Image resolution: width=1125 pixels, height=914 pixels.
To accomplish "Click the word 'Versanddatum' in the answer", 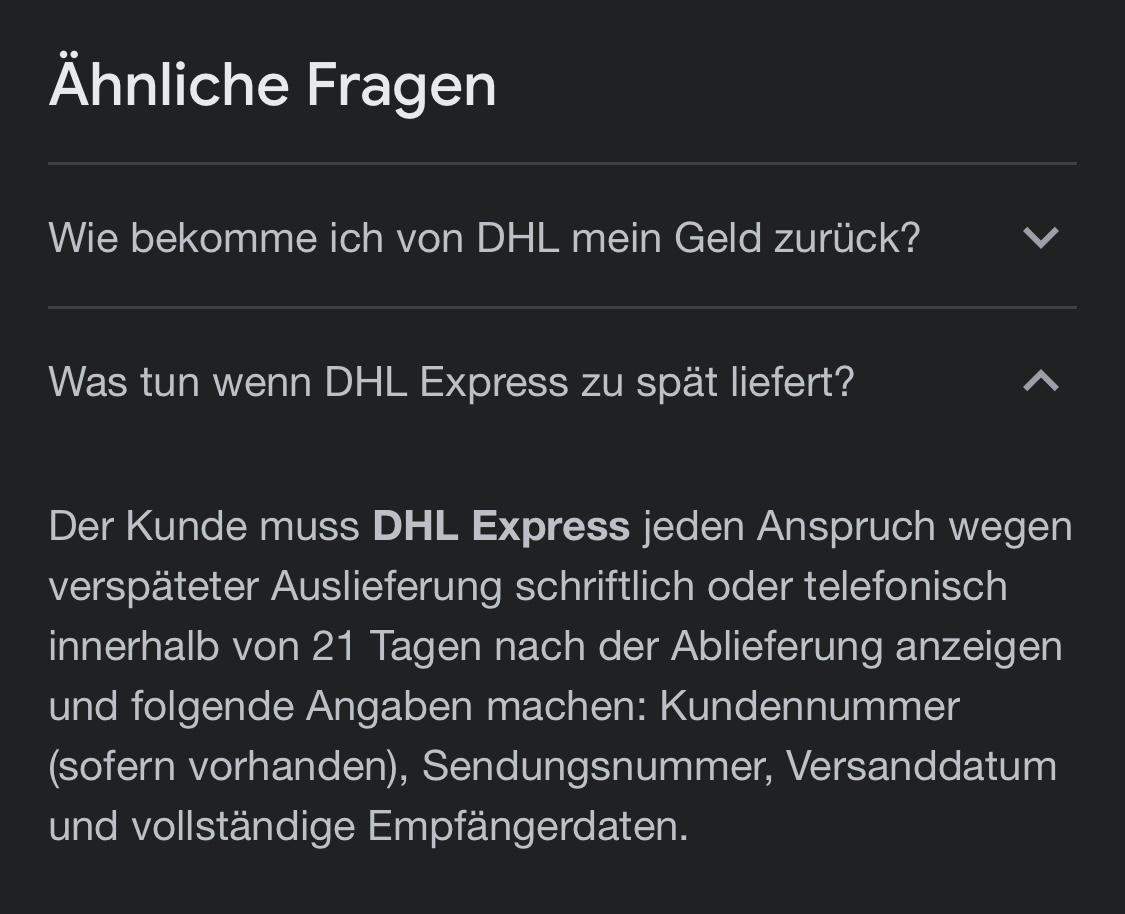I will (x=921, y=766).
